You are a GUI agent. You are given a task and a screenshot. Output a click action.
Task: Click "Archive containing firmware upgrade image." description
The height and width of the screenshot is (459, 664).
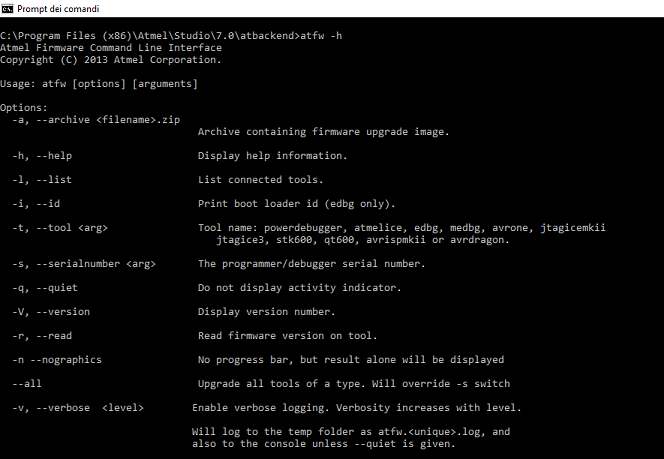pos(323,132)
